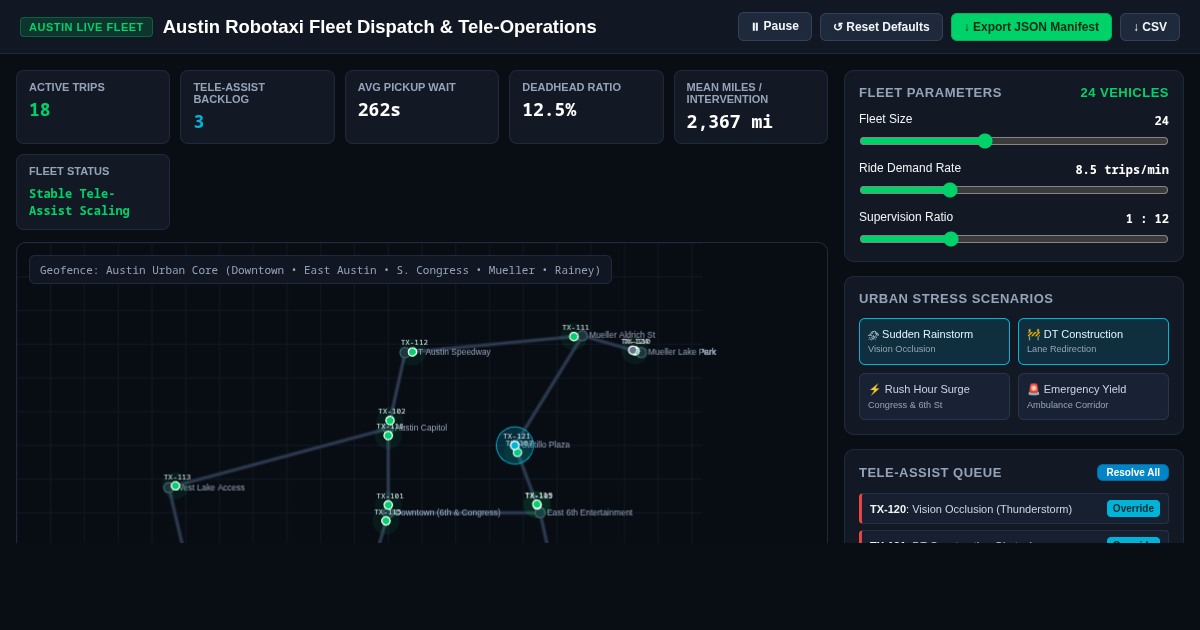
Task: Click TX-120 Vision Occlusion queue row
Action: click(x=1014, y=509)
